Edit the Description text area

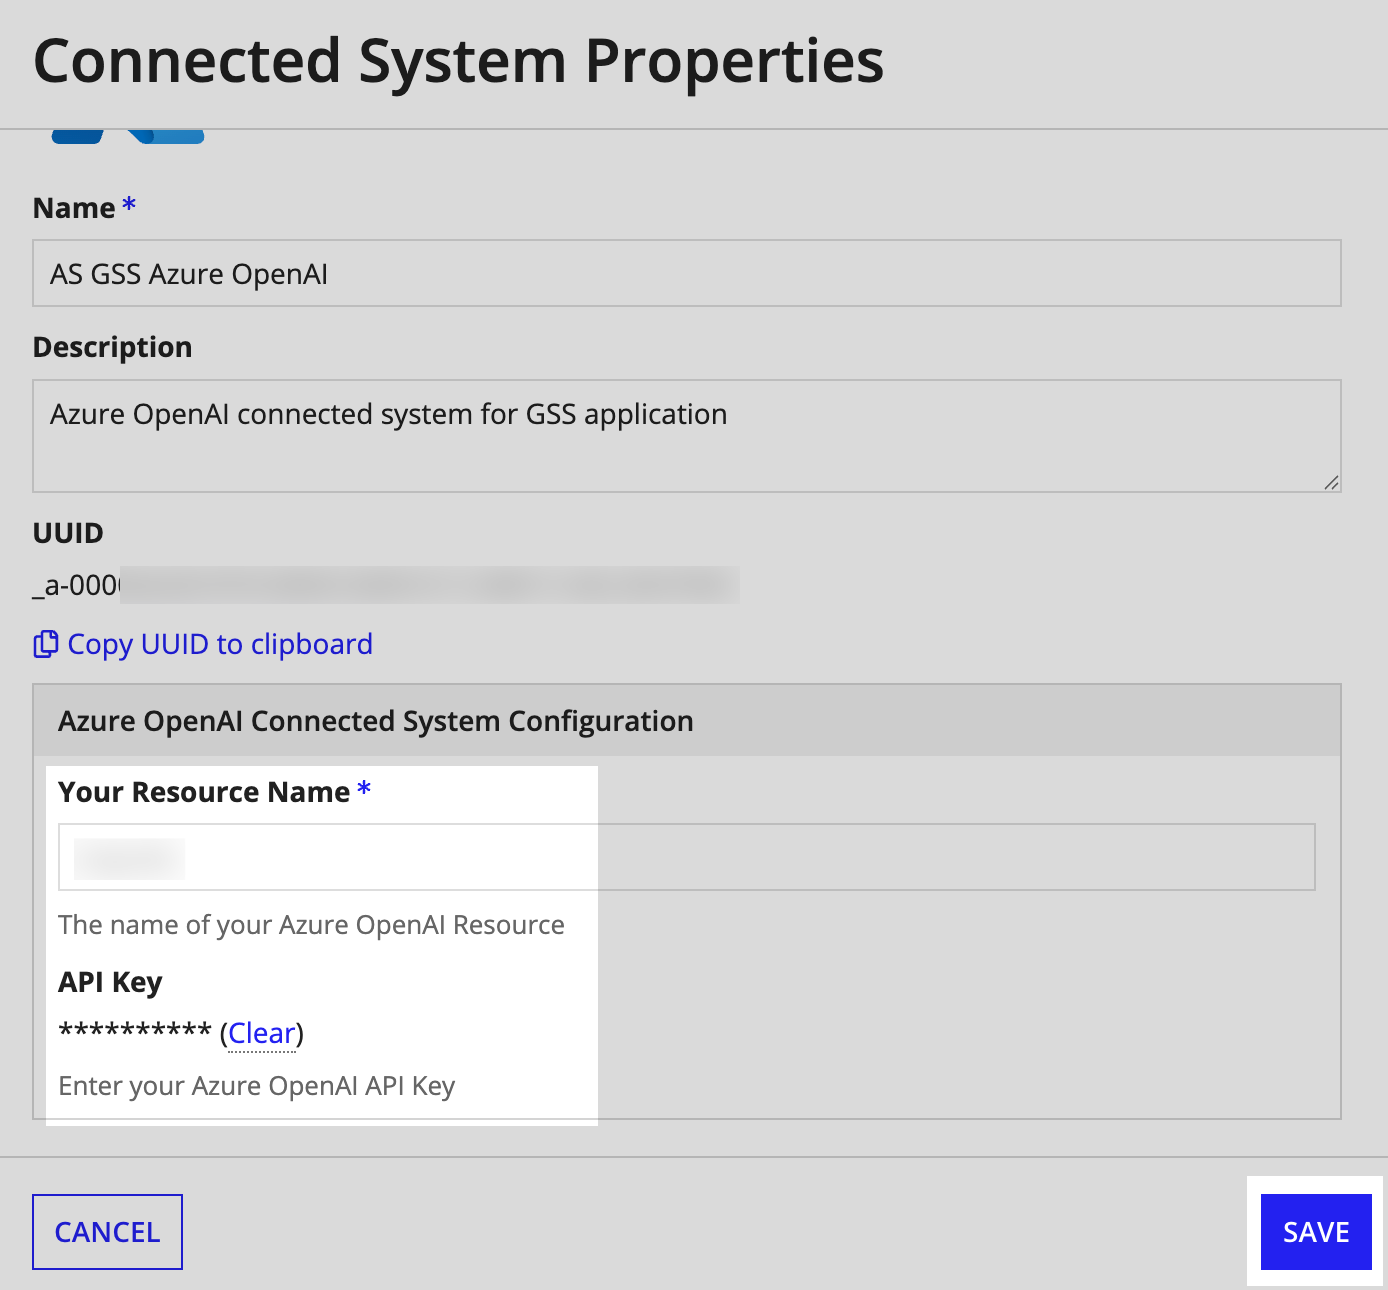point(687,436)
